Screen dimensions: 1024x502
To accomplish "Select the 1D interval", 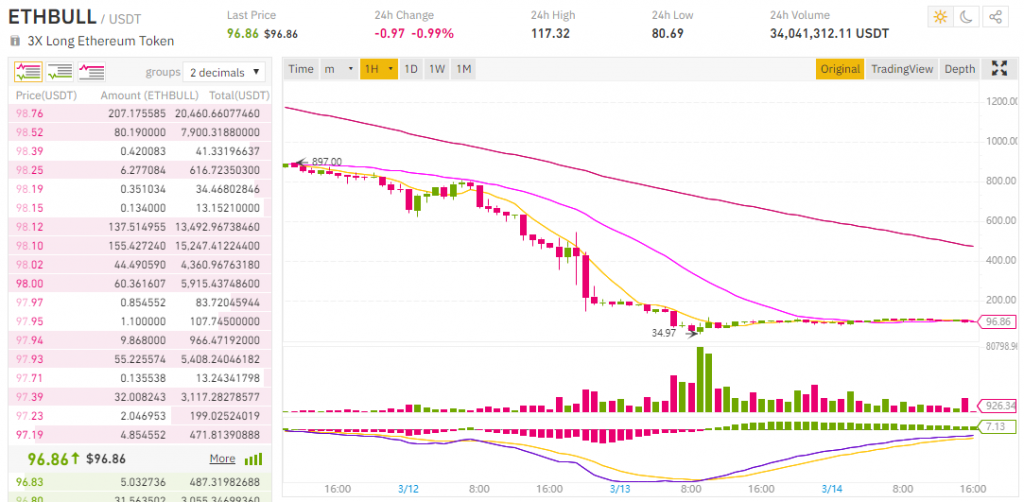I will [411, 69].
